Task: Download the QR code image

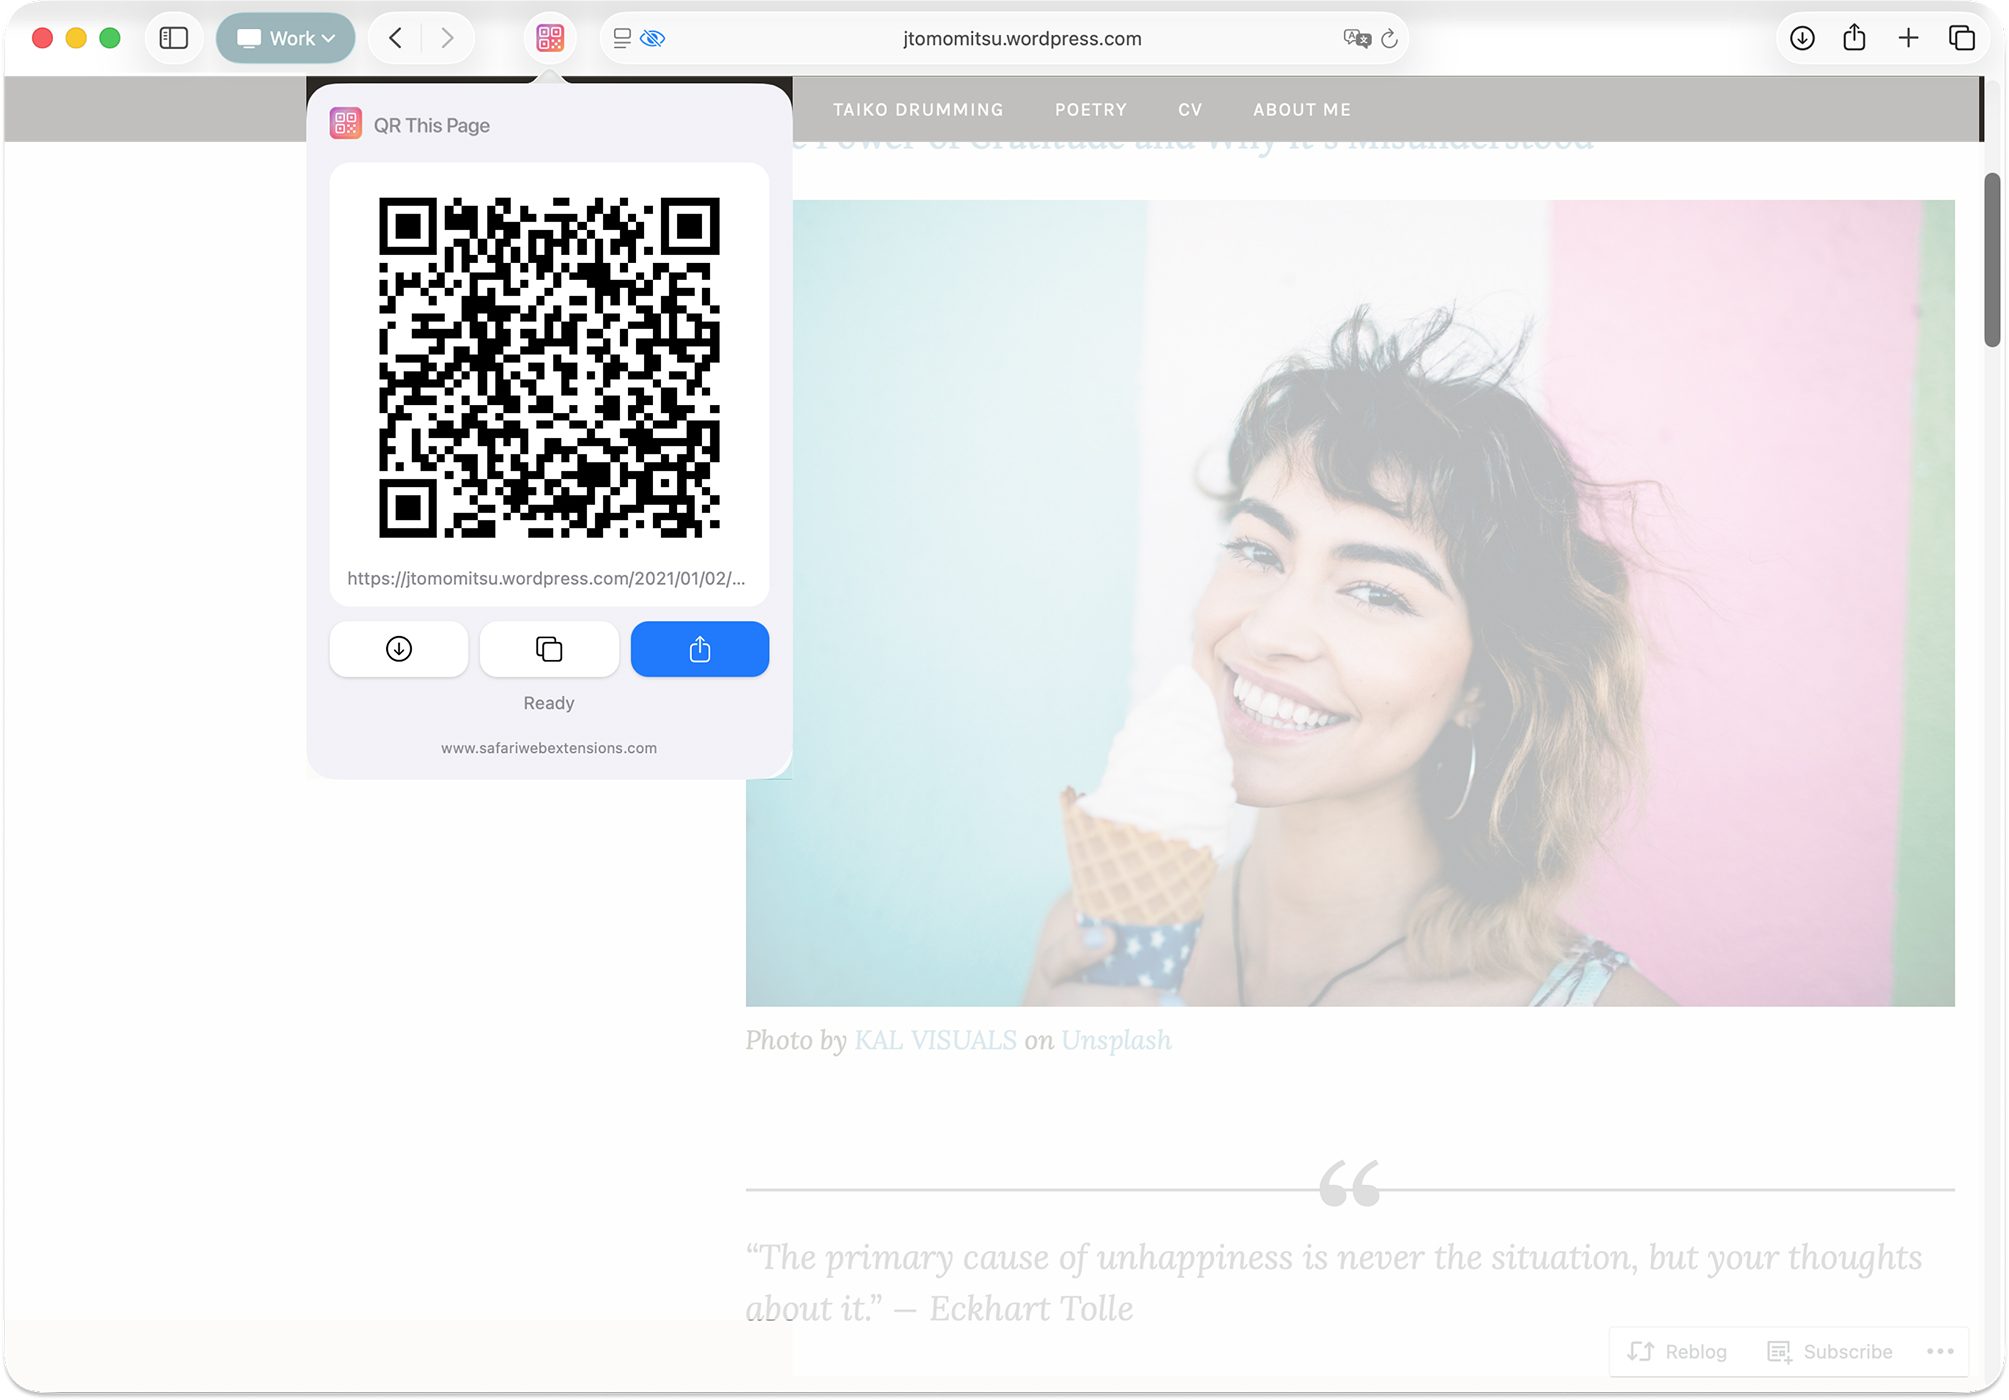Action: [398, 649]
